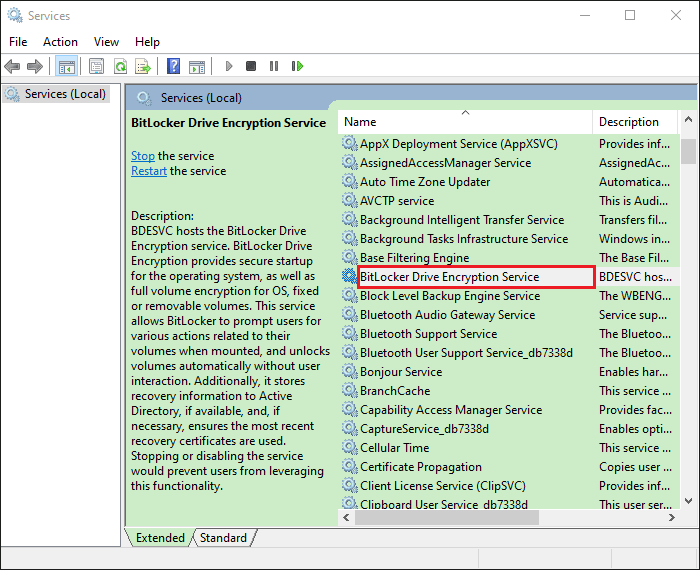The width and height of the screenshot is (700, 570).
Task: Click the Export List toolbar icon
Action: (143, 67)
